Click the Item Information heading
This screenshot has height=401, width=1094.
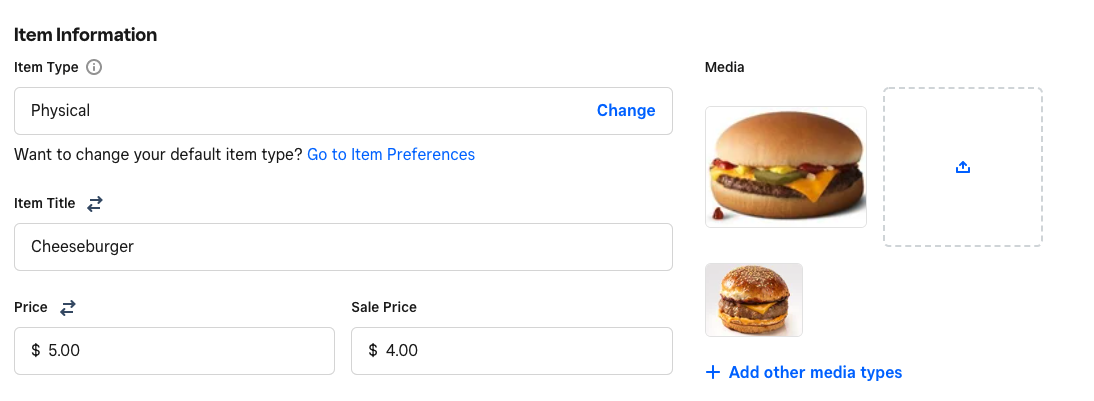(x=86, y=35)
